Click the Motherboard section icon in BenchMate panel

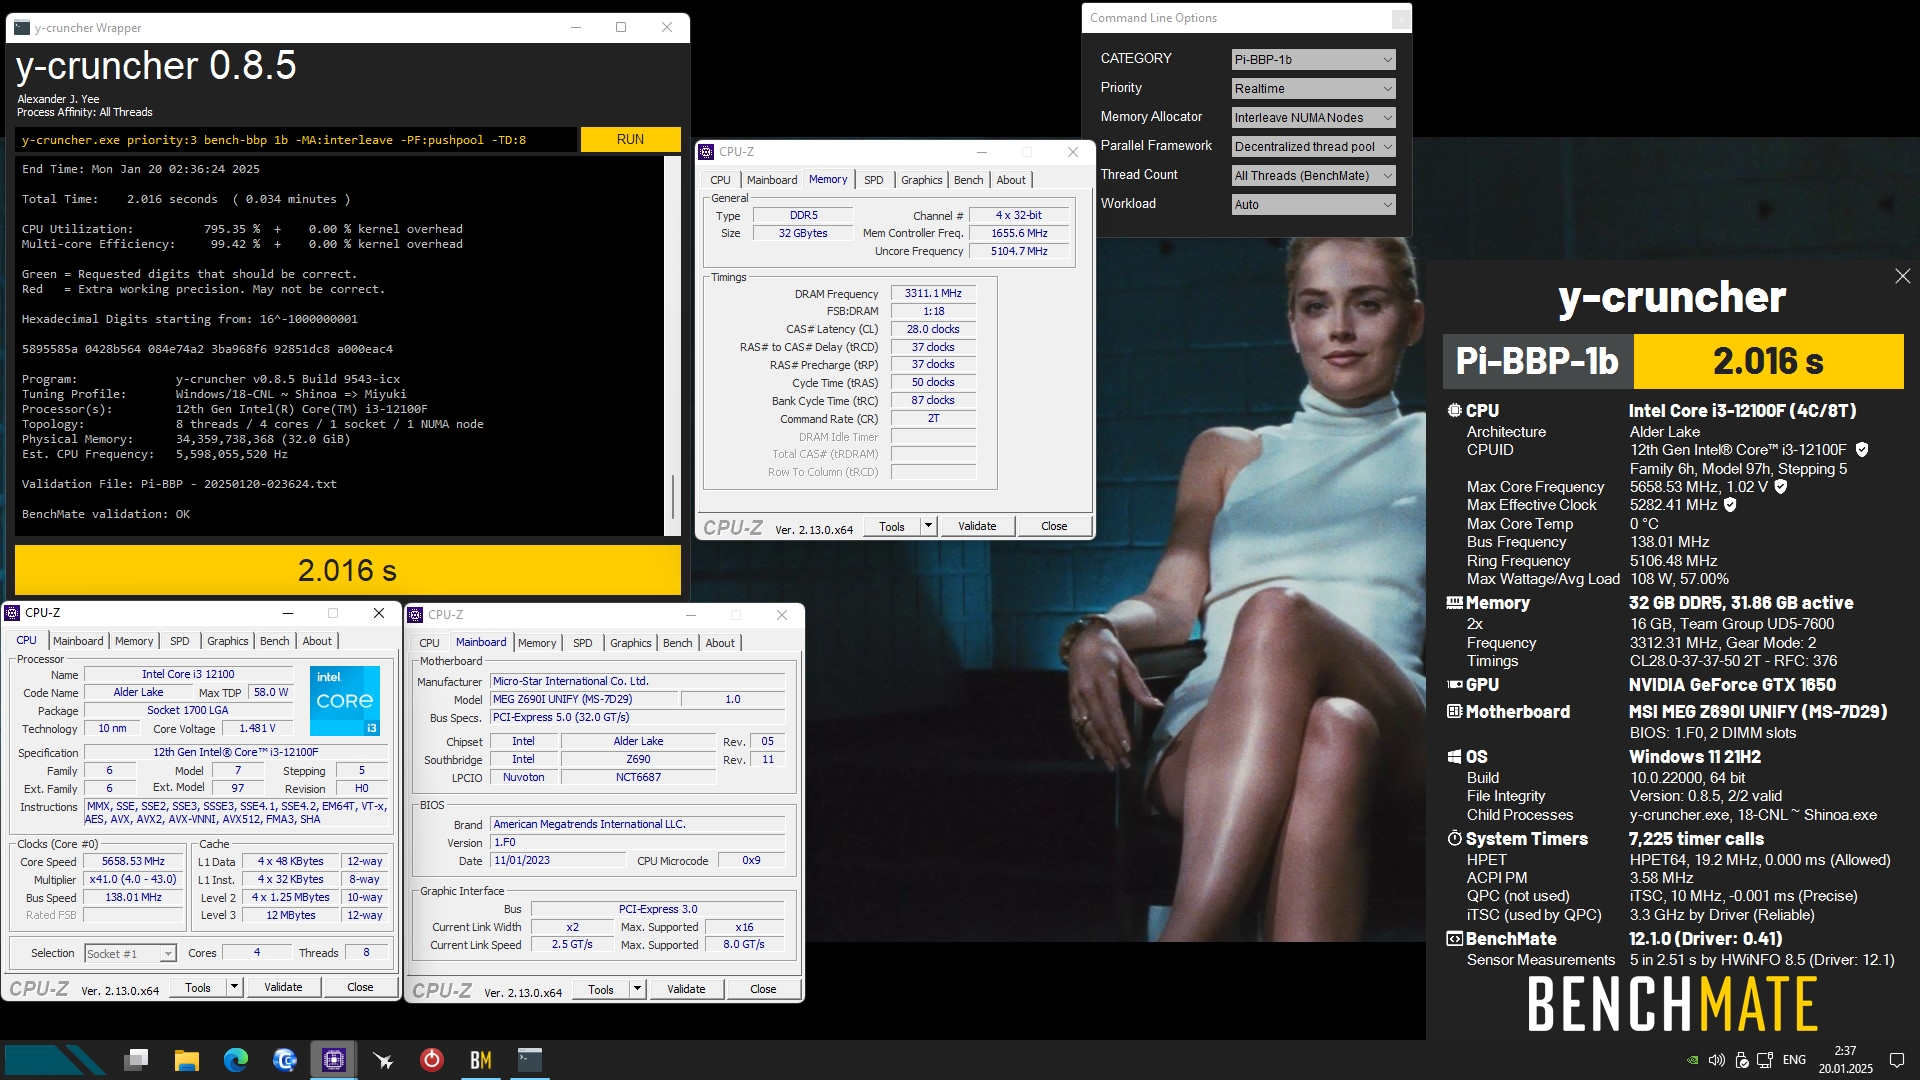[1455, 711]
